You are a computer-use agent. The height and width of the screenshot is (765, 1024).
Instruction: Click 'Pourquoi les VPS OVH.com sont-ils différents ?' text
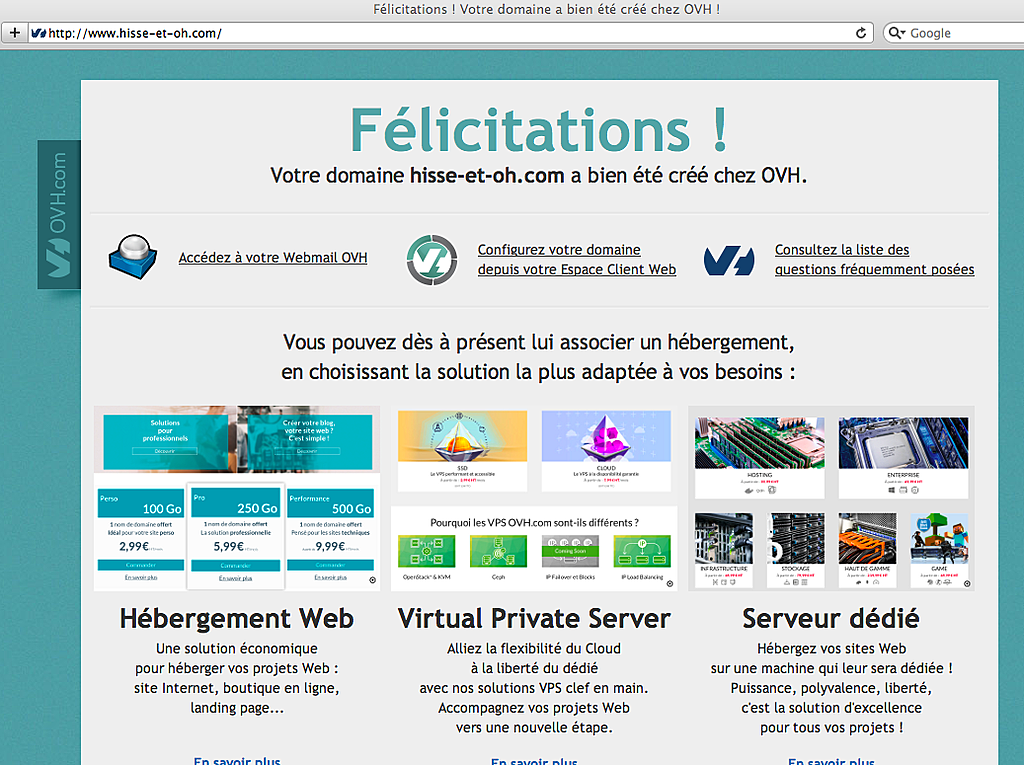coord(534,523)
